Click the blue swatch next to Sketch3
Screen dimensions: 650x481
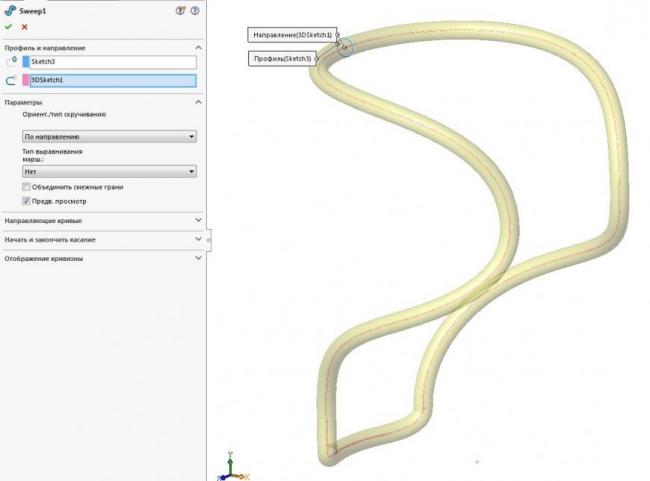[26, 62]
